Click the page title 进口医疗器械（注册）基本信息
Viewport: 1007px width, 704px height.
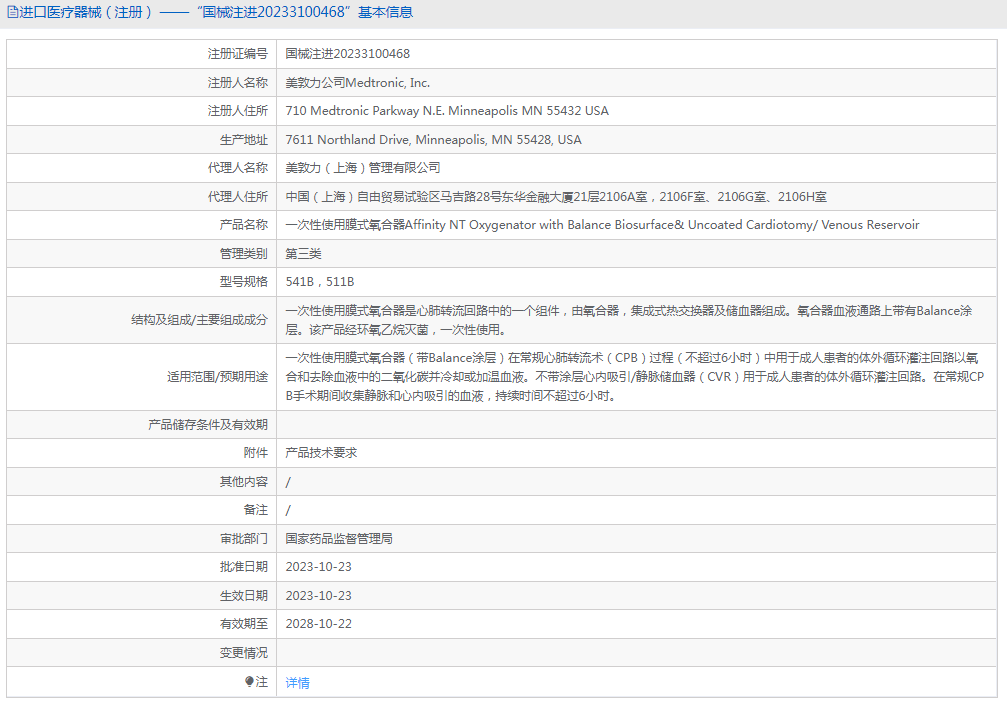[216, 12]
